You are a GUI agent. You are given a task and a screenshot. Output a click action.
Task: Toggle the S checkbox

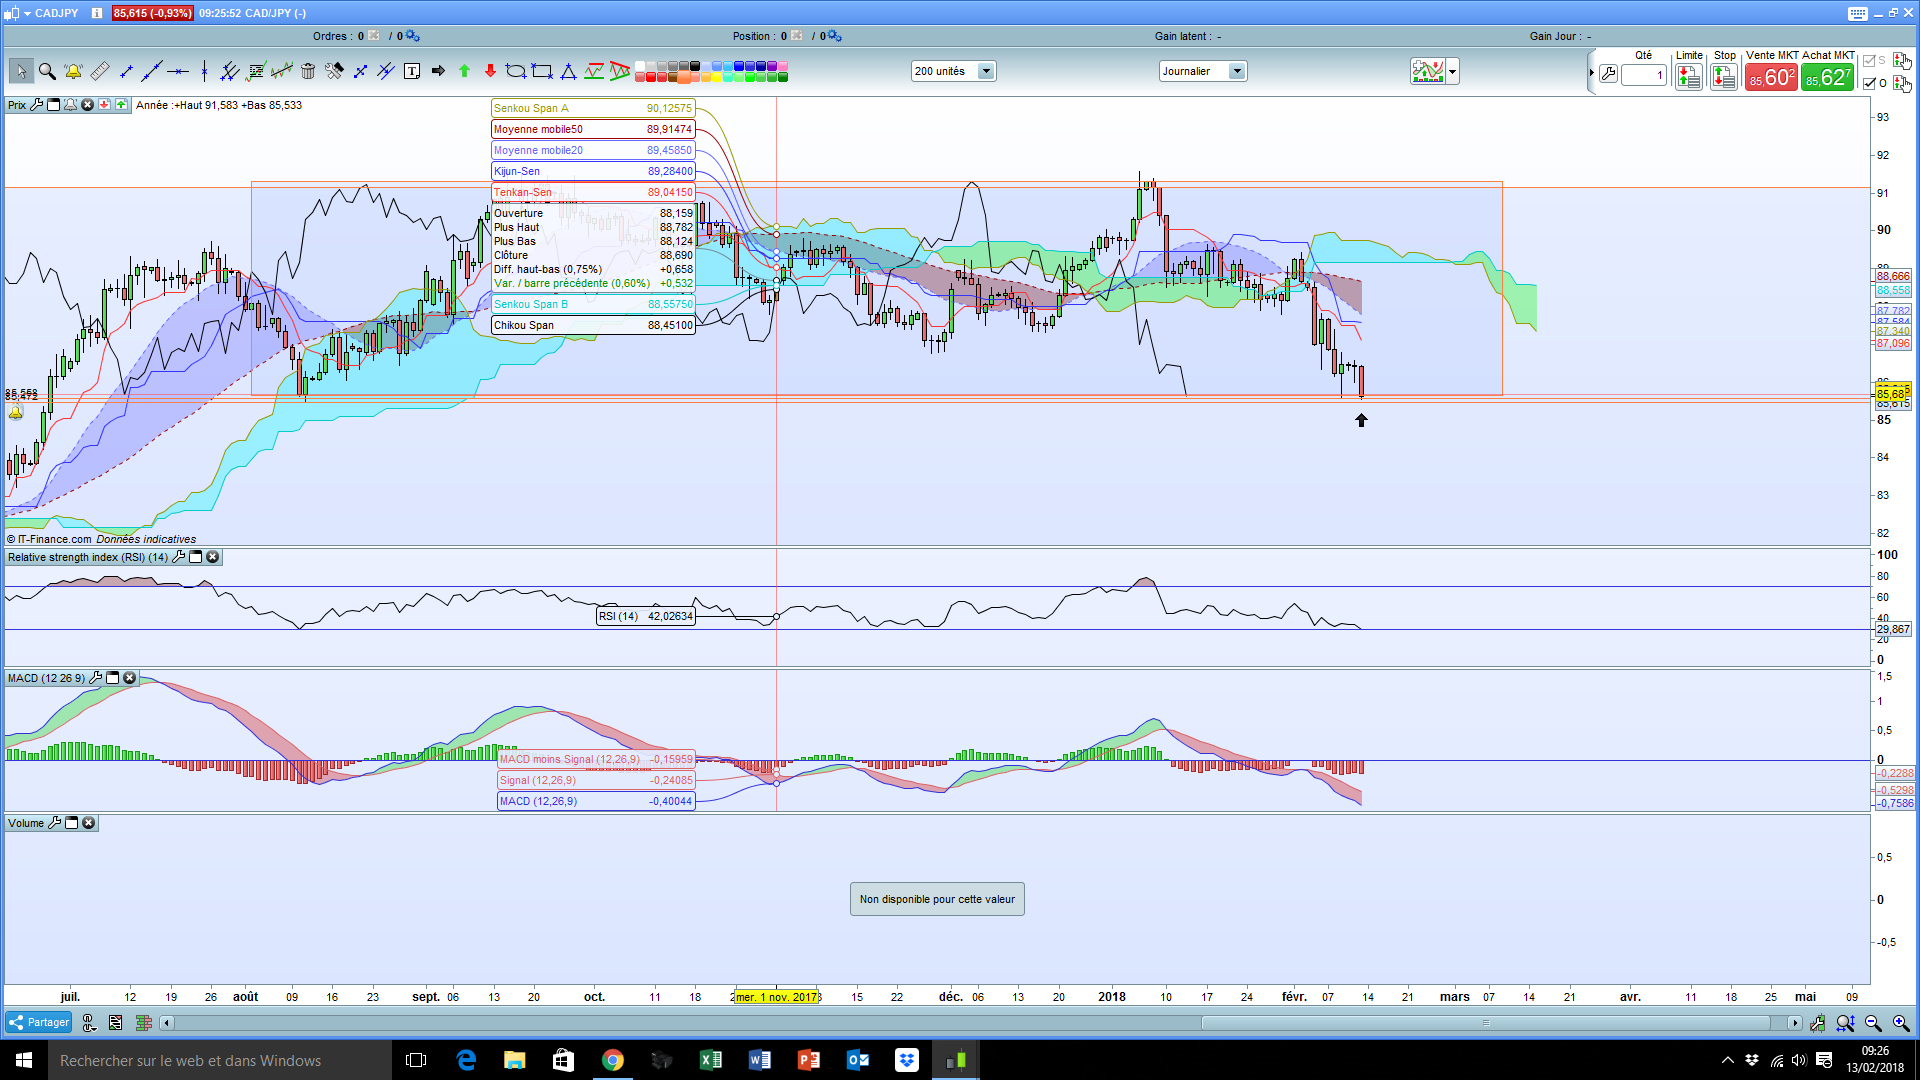1869,61
